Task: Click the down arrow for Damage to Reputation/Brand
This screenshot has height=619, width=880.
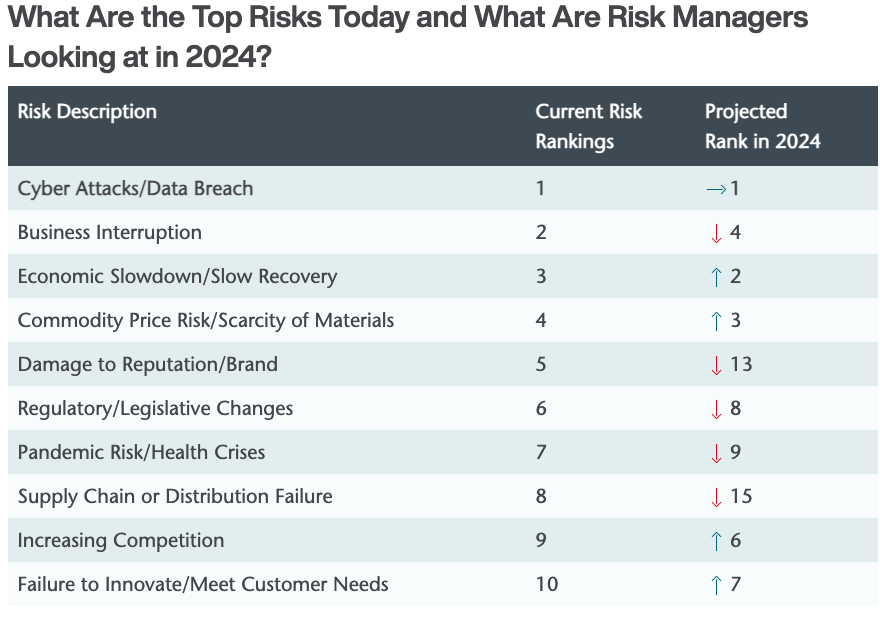Action: coord(716,365)
